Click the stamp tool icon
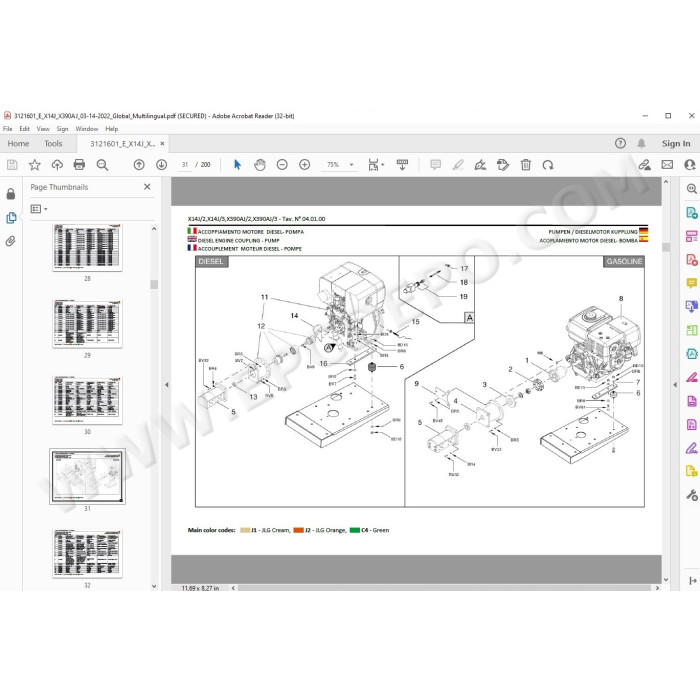This screenshot has height=700, width=700. click(x=503, y=165)
